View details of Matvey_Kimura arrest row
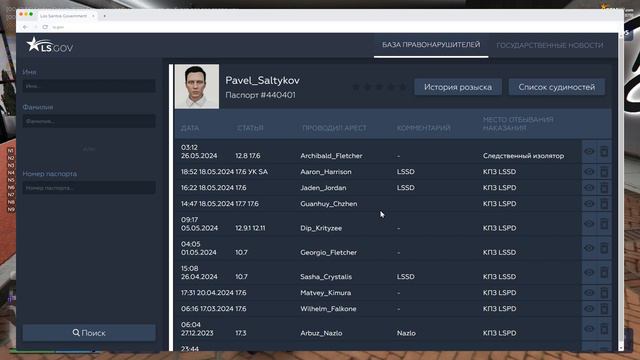The height and width of the screenshot is (360, 640). (x=589, y=293)
